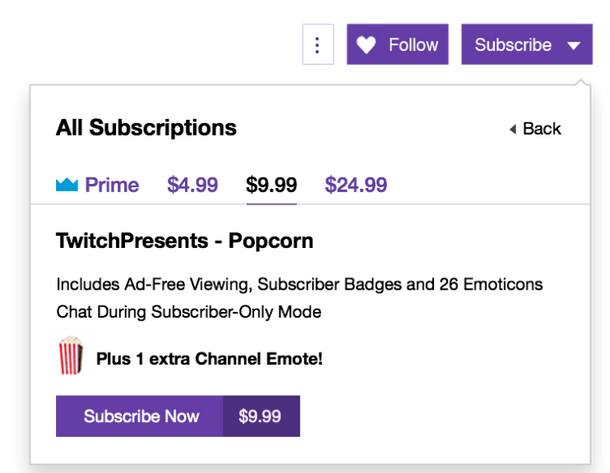Screen dimensions: 610x473
Task: Click the popcorn channel emote image
Action: coord(70,355)
